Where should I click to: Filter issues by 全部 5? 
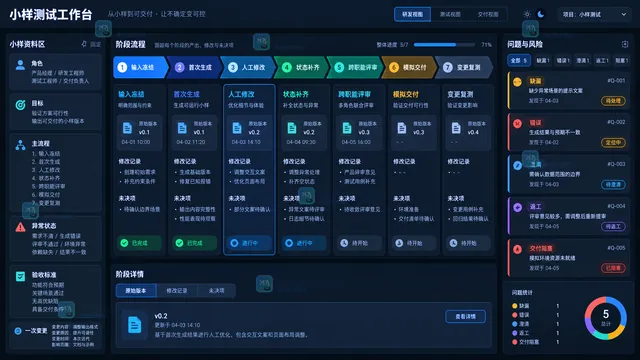tap(519, 60)
